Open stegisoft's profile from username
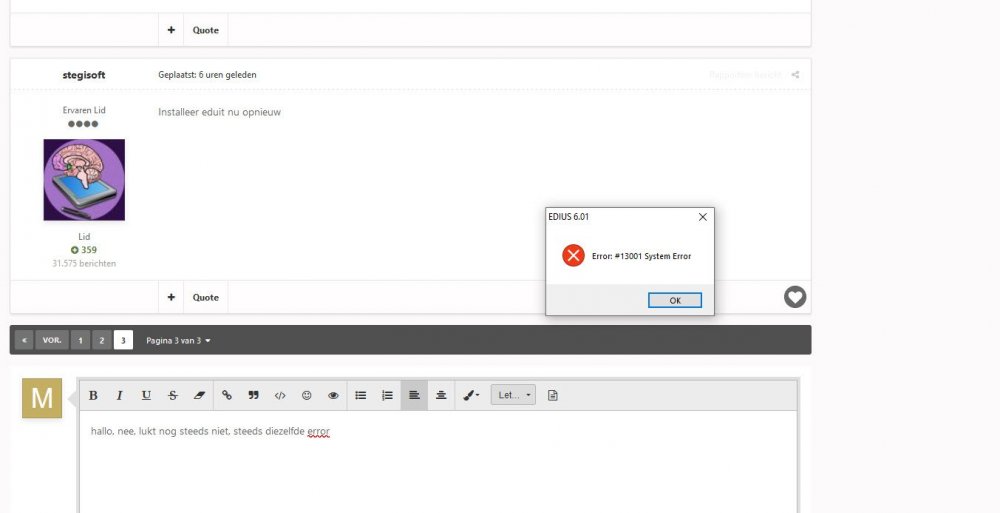1000x513 pixels. (84, 75)
